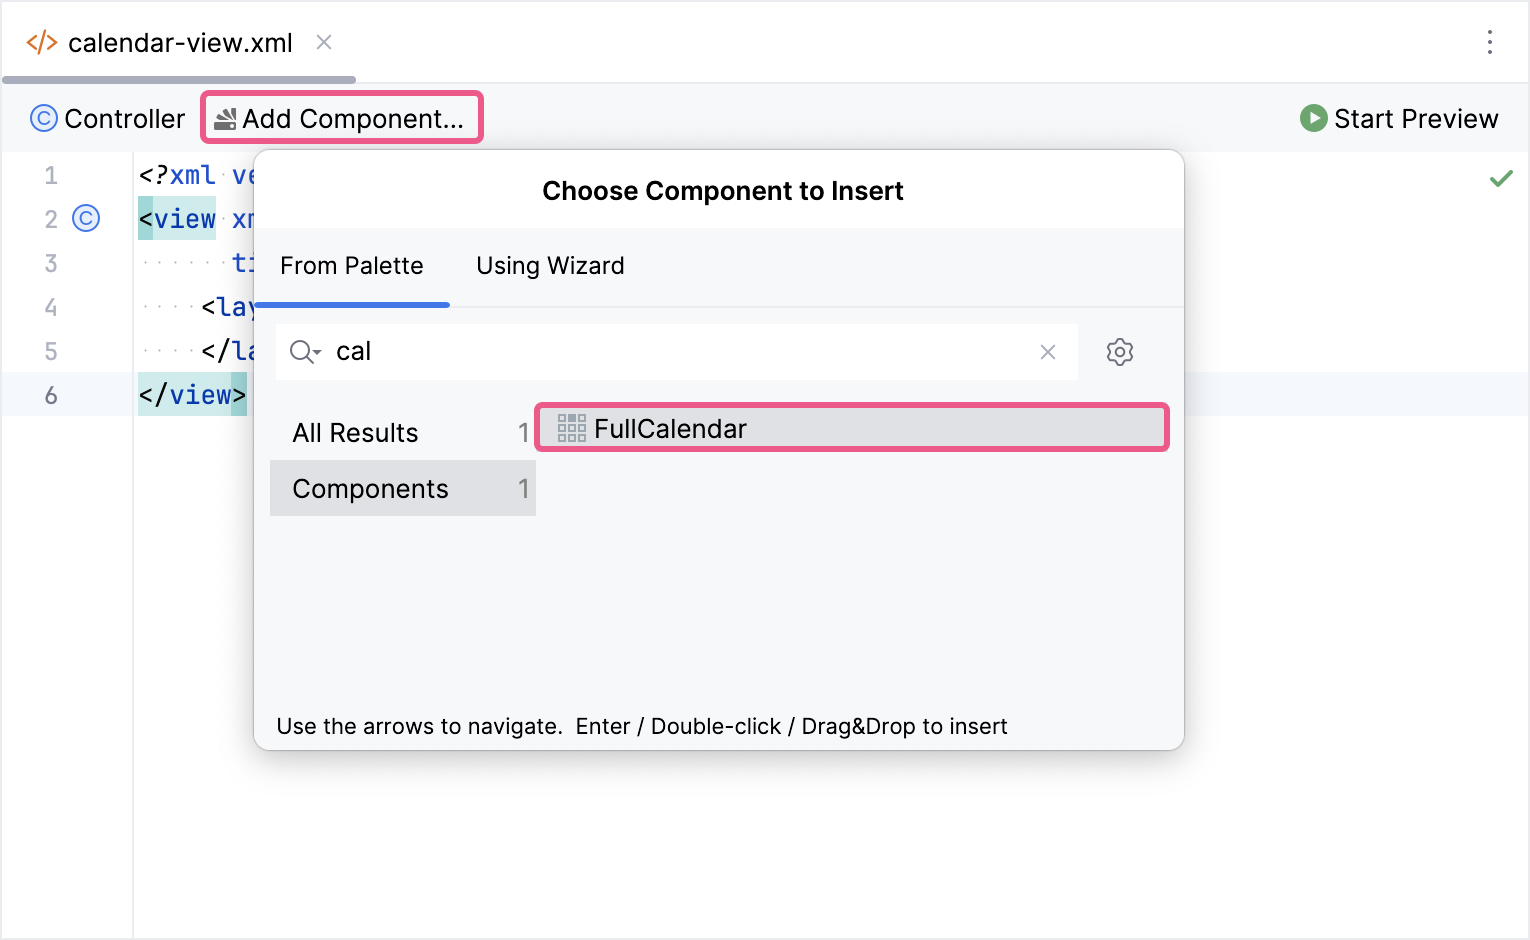Image resolution: width=1530 pixels, height=940 pixels.
Task: Click the controller gutter icon on line 2
Action: pos(86,218)
